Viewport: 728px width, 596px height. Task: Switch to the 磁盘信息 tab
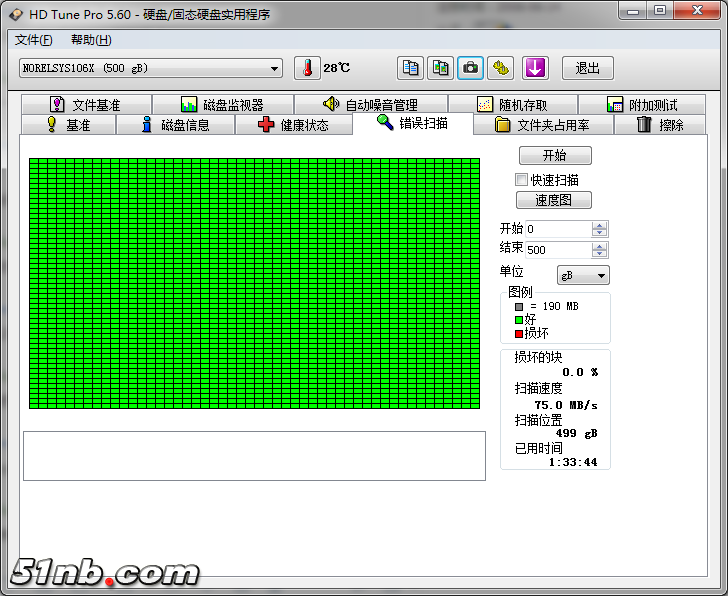175,125
